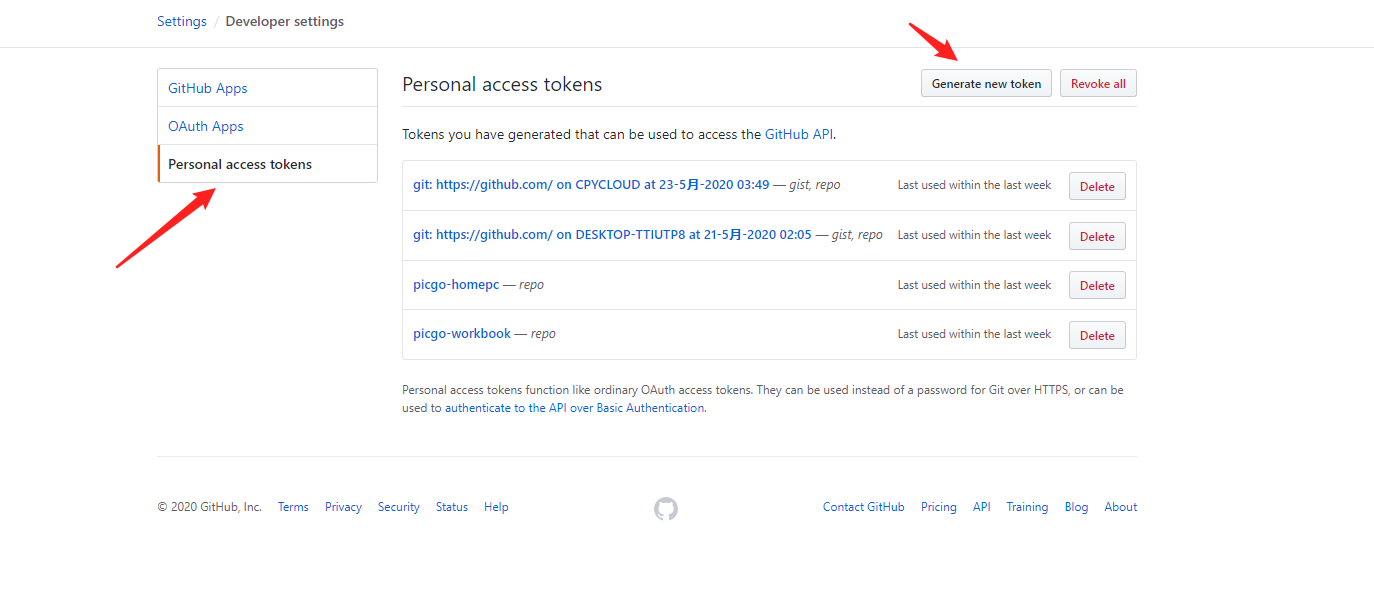Click last-used text for picgo-workbook row

click(x=974, y=334)
